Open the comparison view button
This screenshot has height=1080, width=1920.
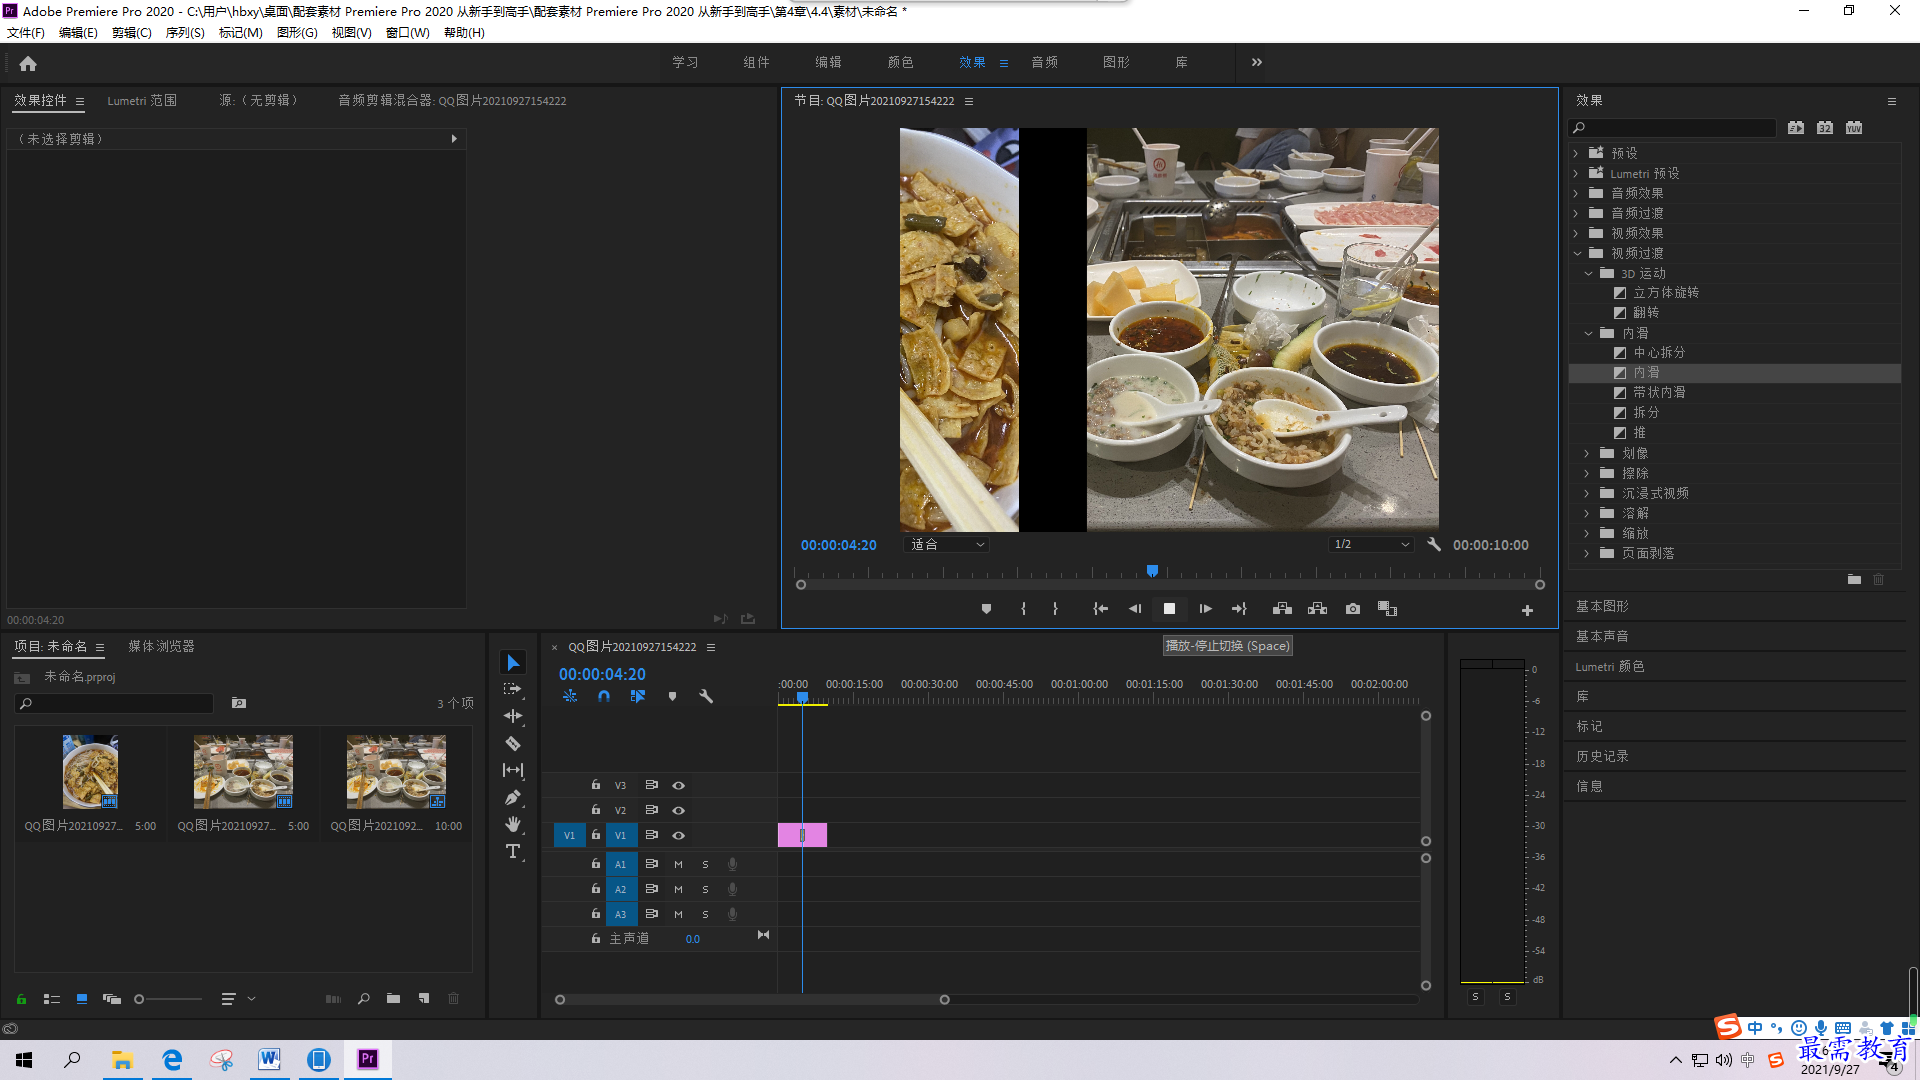(x=1387, y=609)
